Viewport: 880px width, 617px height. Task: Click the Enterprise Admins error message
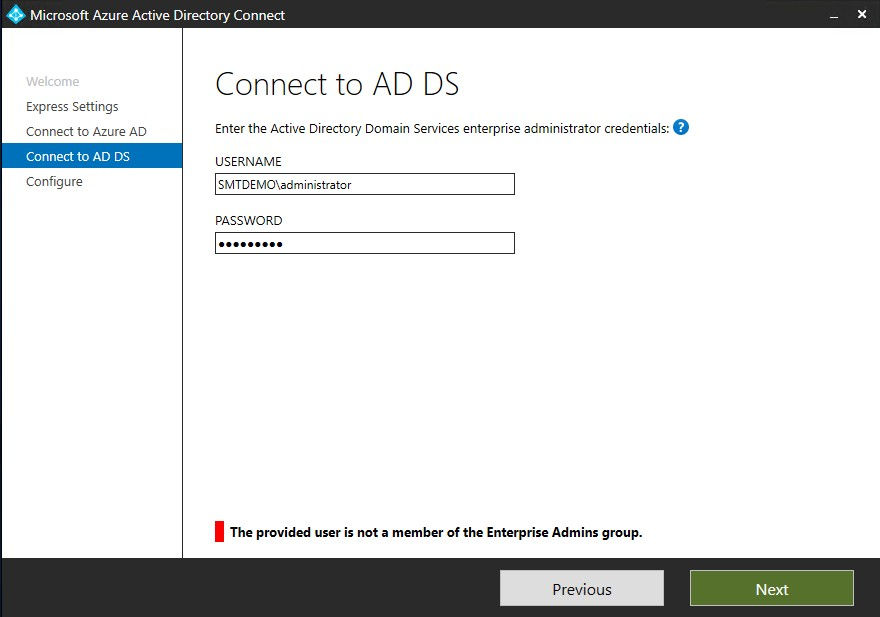tap(436, 532)
